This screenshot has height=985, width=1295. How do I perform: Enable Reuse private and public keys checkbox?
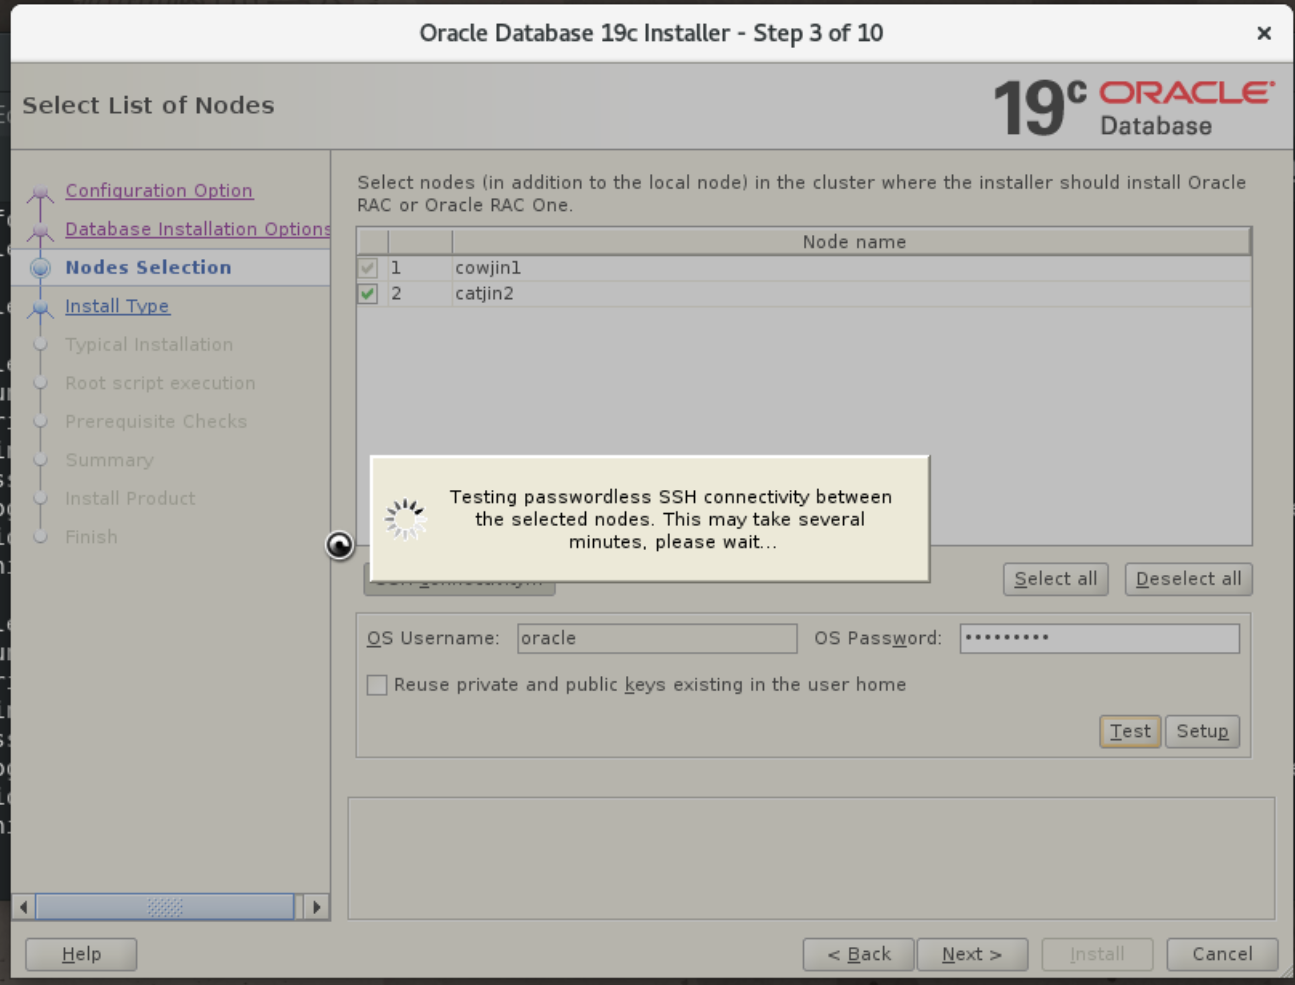[x=377, y=685]
